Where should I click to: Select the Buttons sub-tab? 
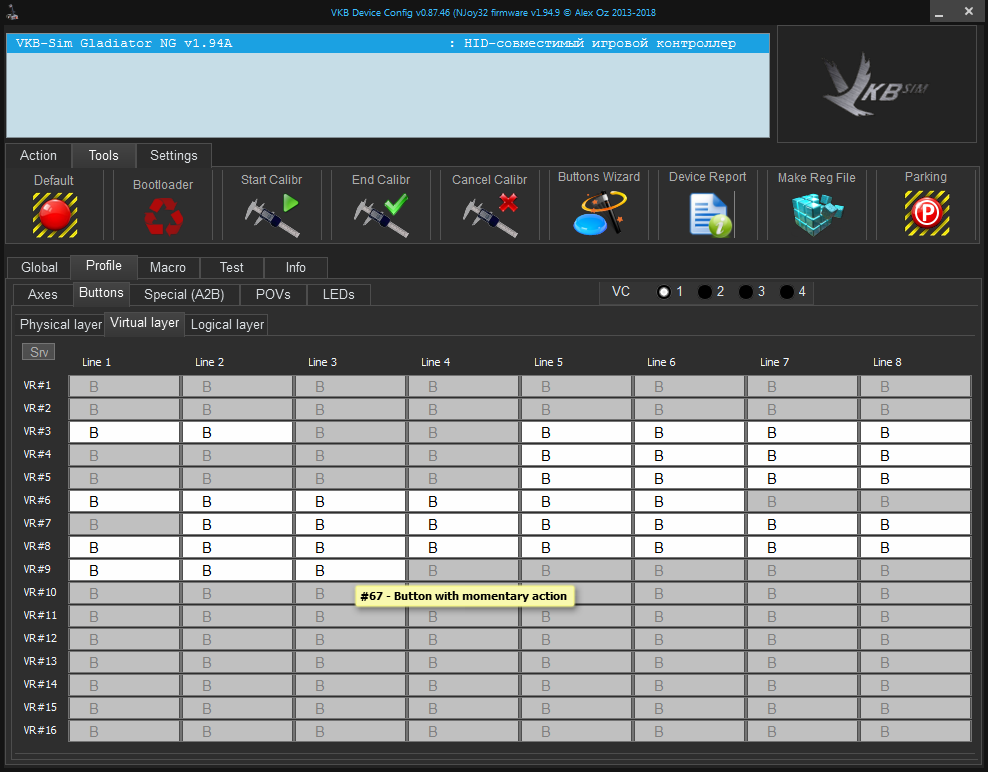[x=101, y=293]
